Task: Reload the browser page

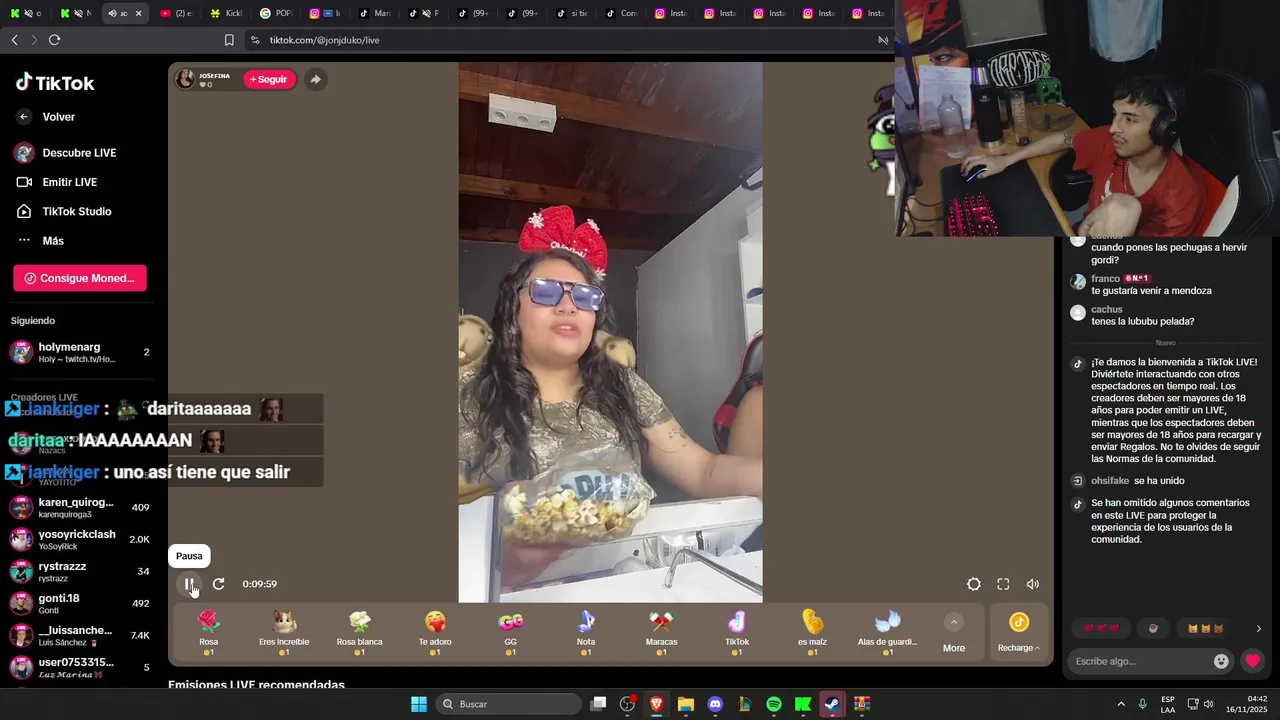Action: coord(54,40)
